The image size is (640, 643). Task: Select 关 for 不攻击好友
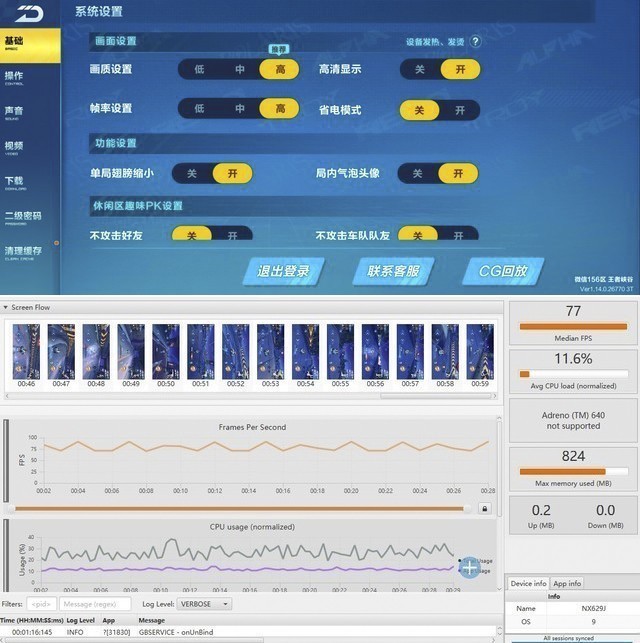point(191,234)
